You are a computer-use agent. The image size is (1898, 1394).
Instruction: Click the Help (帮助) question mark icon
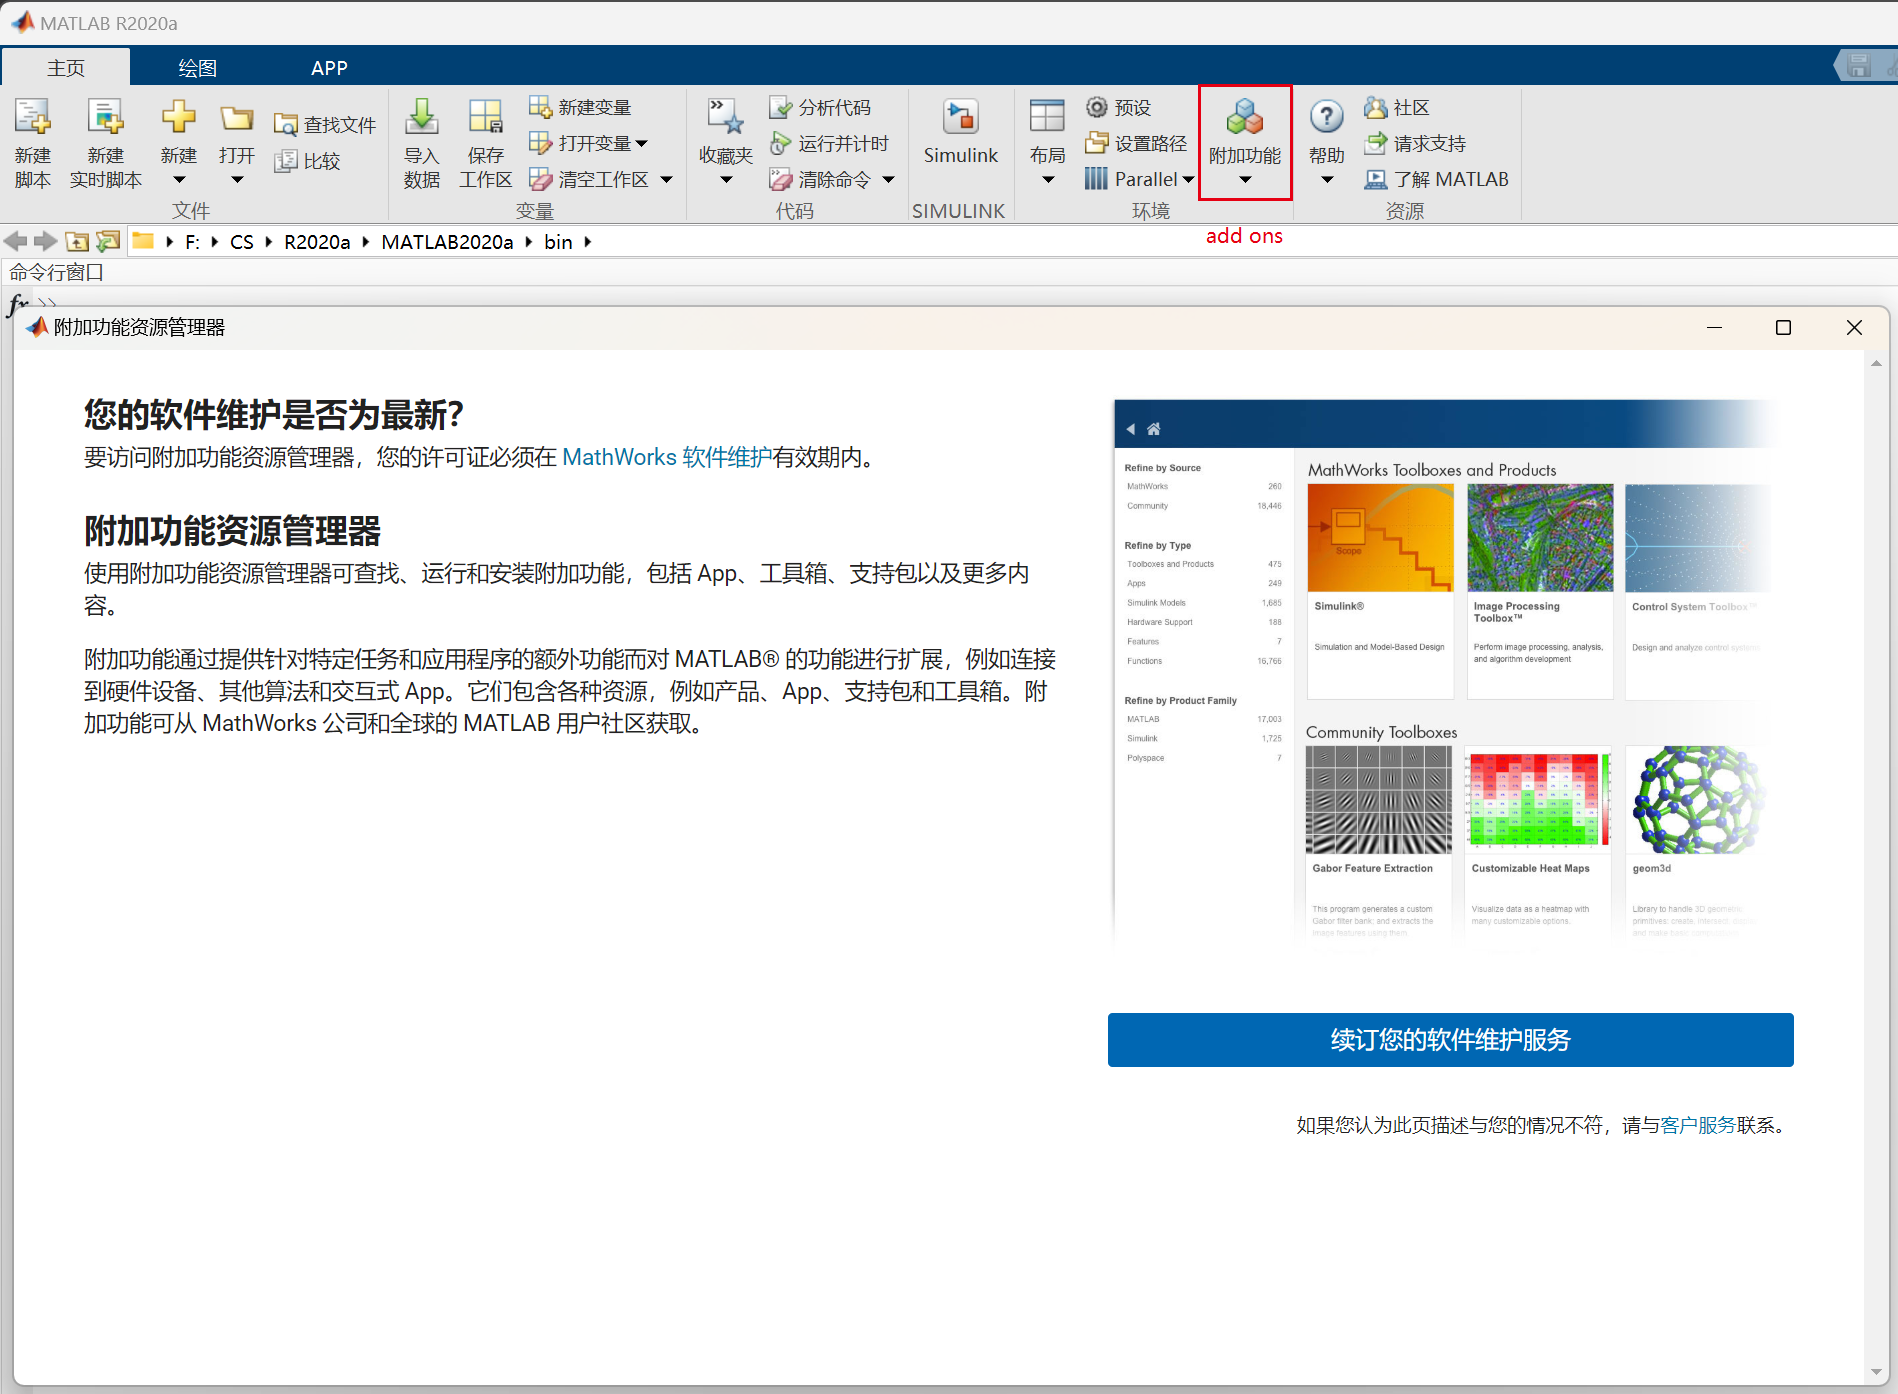click(1326, 117)
